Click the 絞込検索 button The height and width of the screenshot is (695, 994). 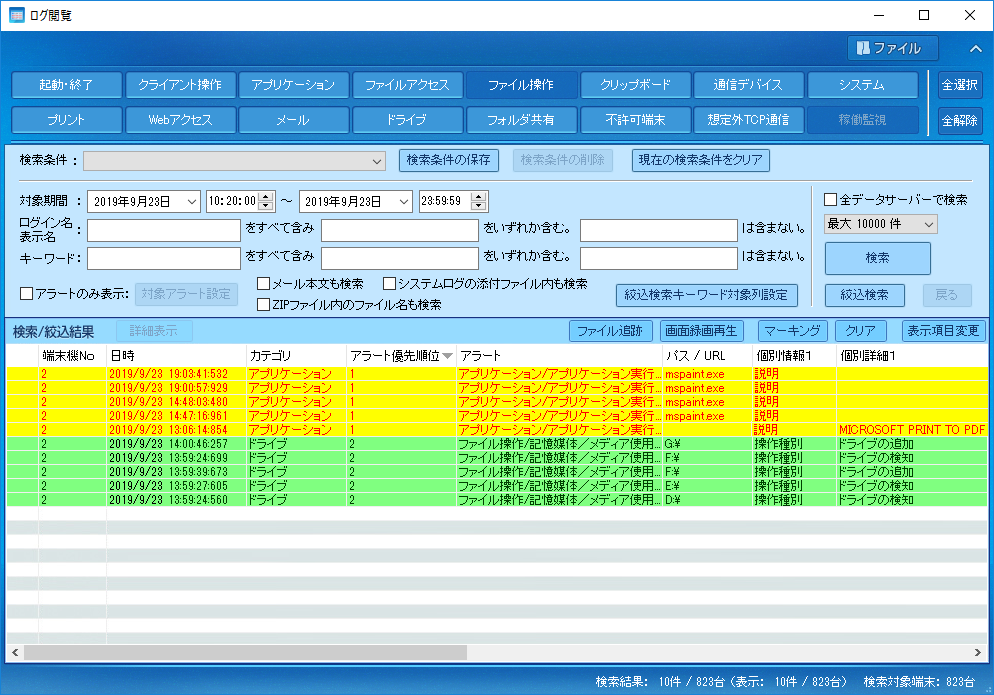(865, 295)
